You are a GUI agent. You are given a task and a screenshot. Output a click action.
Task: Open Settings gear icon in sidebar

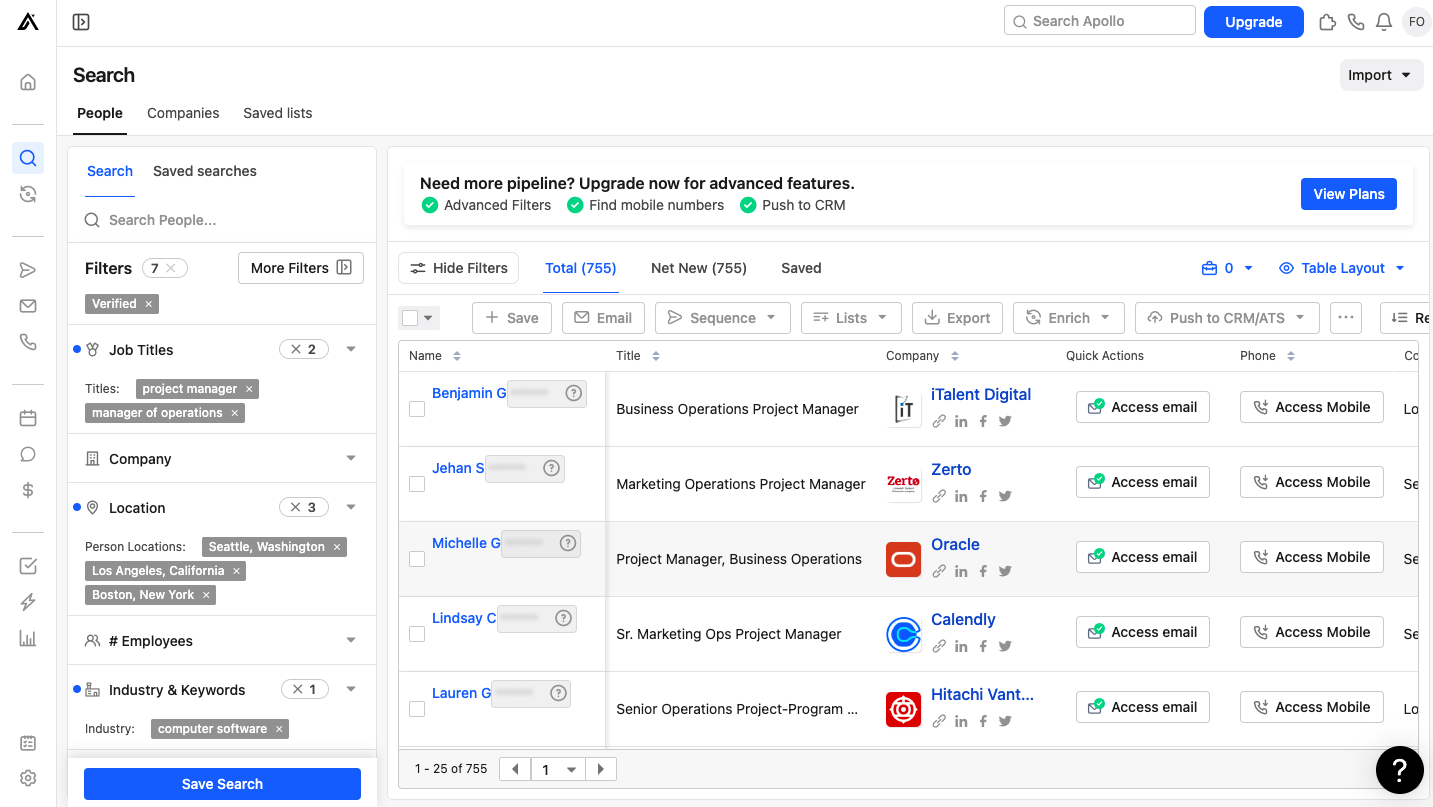28,778
